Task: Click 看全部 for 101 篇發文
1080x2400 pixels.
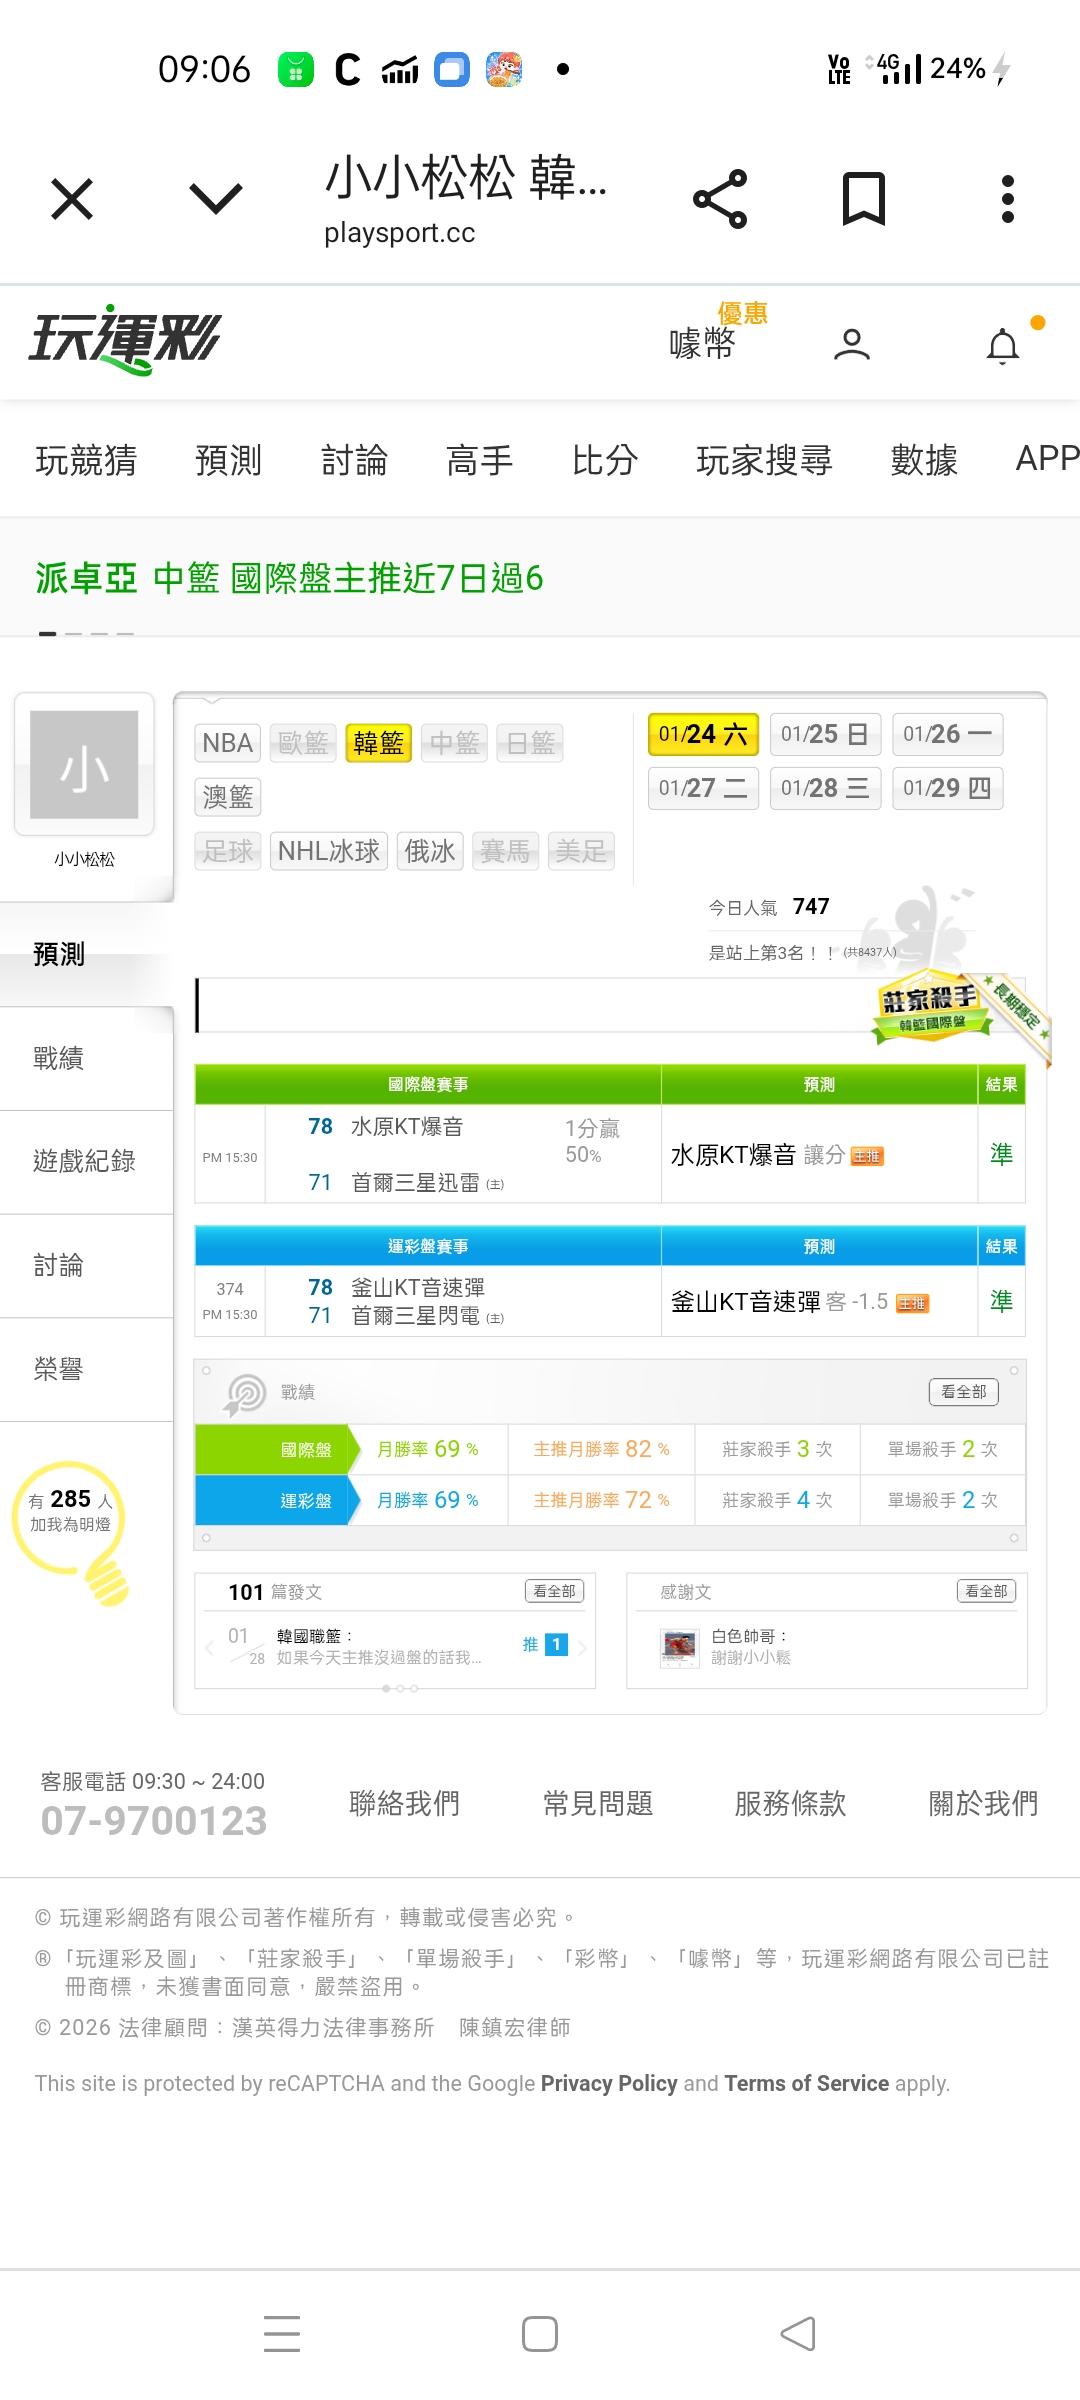Action: coord(554,1591)
